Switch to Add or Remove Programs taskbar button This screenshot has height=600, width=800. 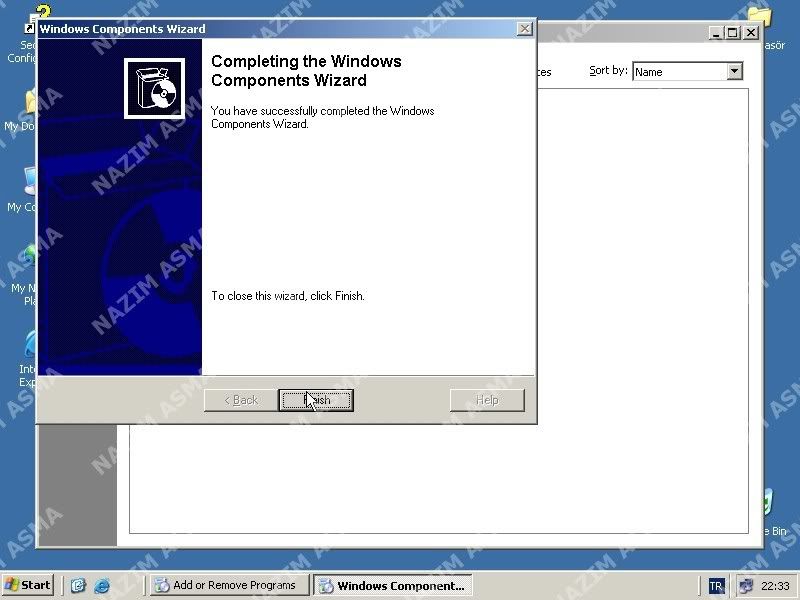[x=230, y=585]
